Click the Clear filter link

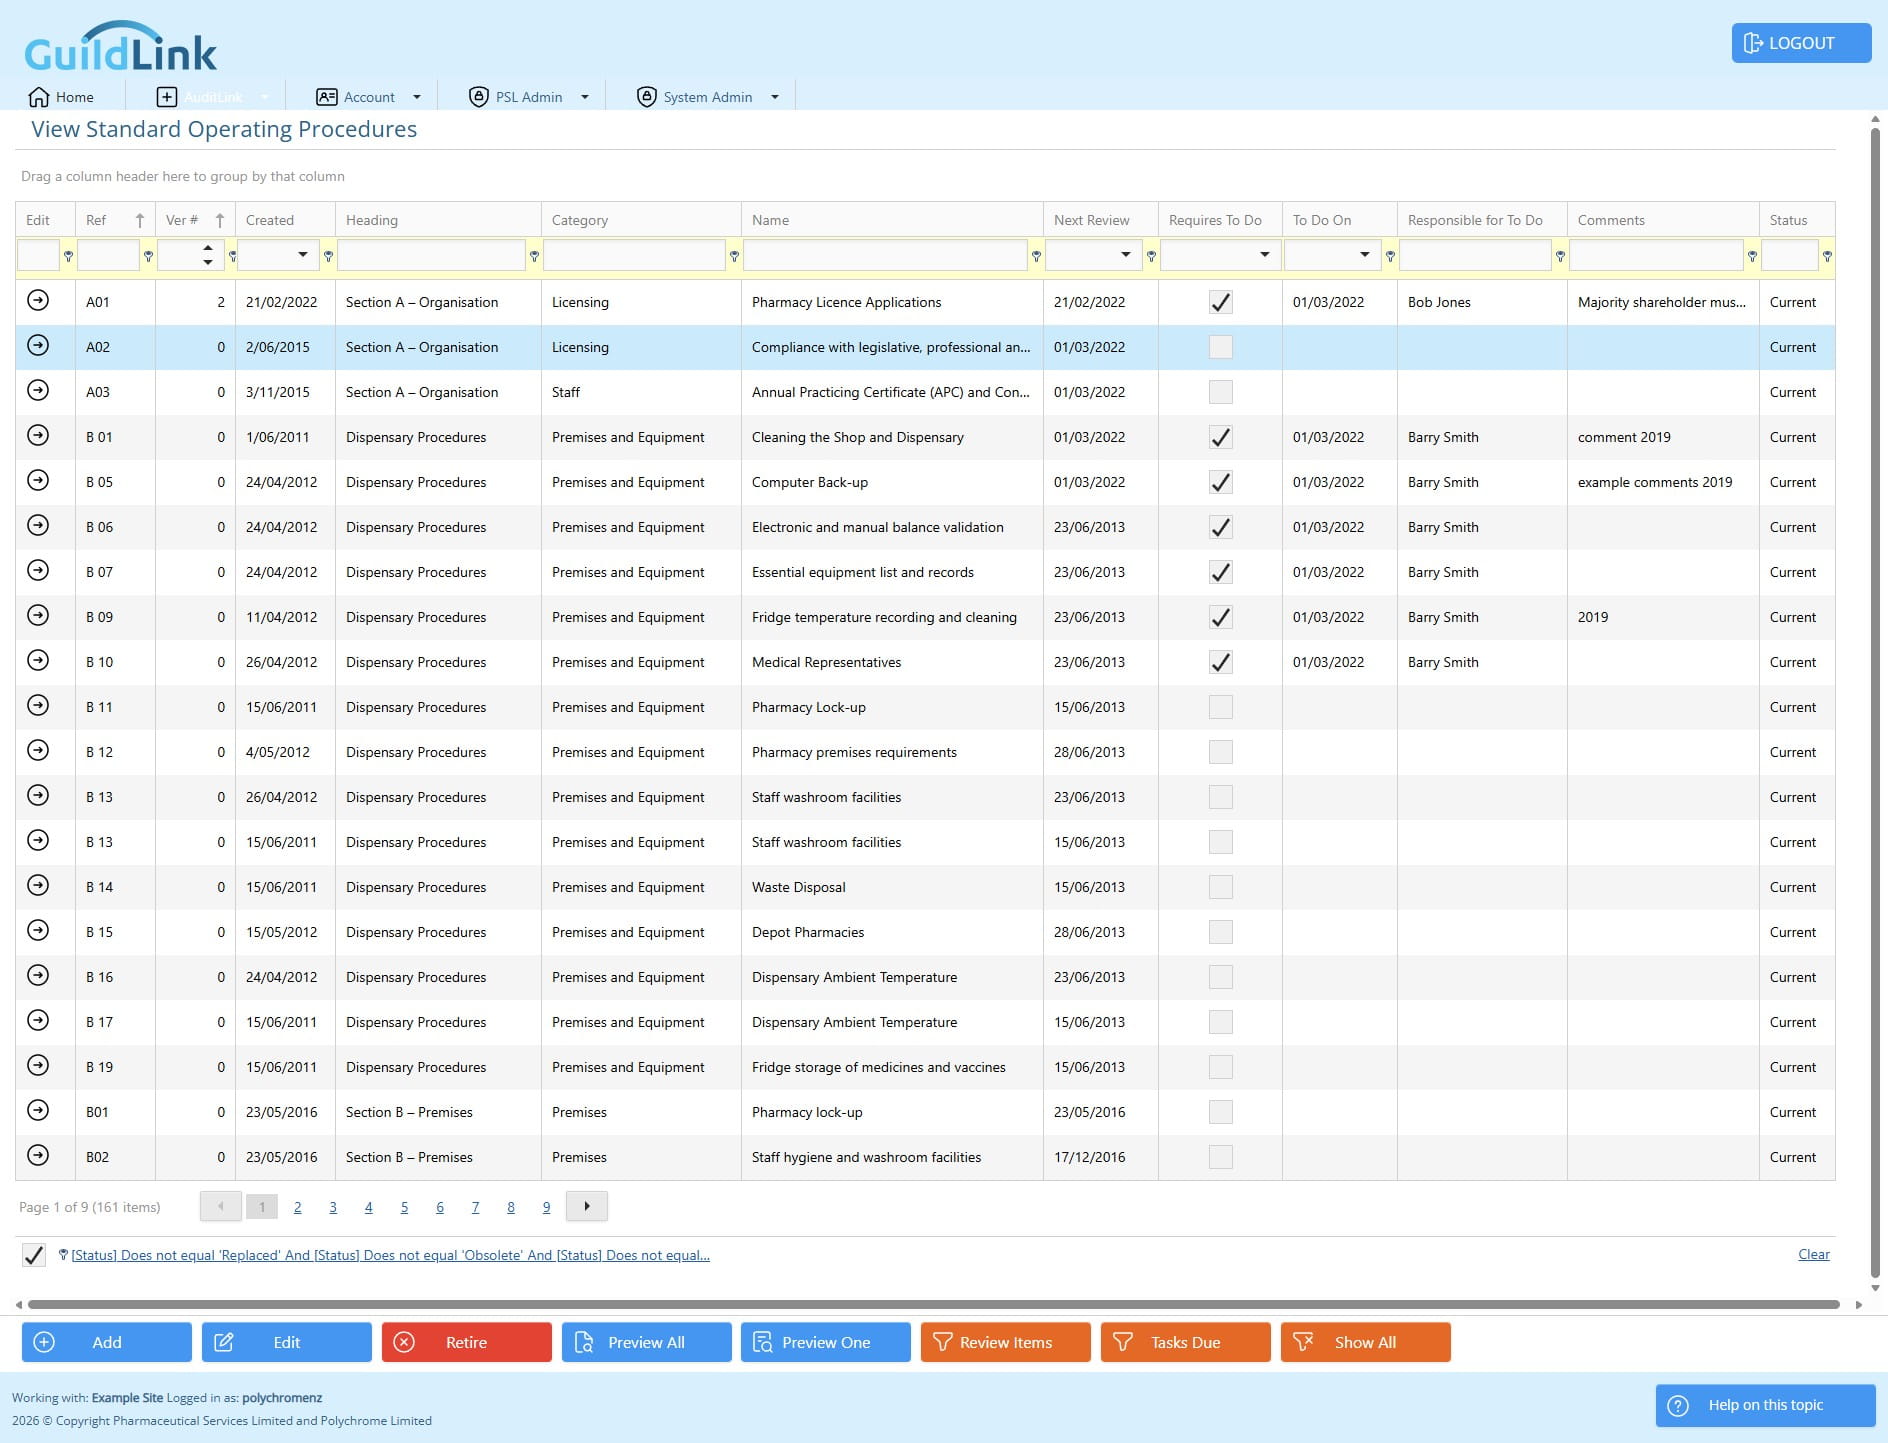coord(1813,1254)
